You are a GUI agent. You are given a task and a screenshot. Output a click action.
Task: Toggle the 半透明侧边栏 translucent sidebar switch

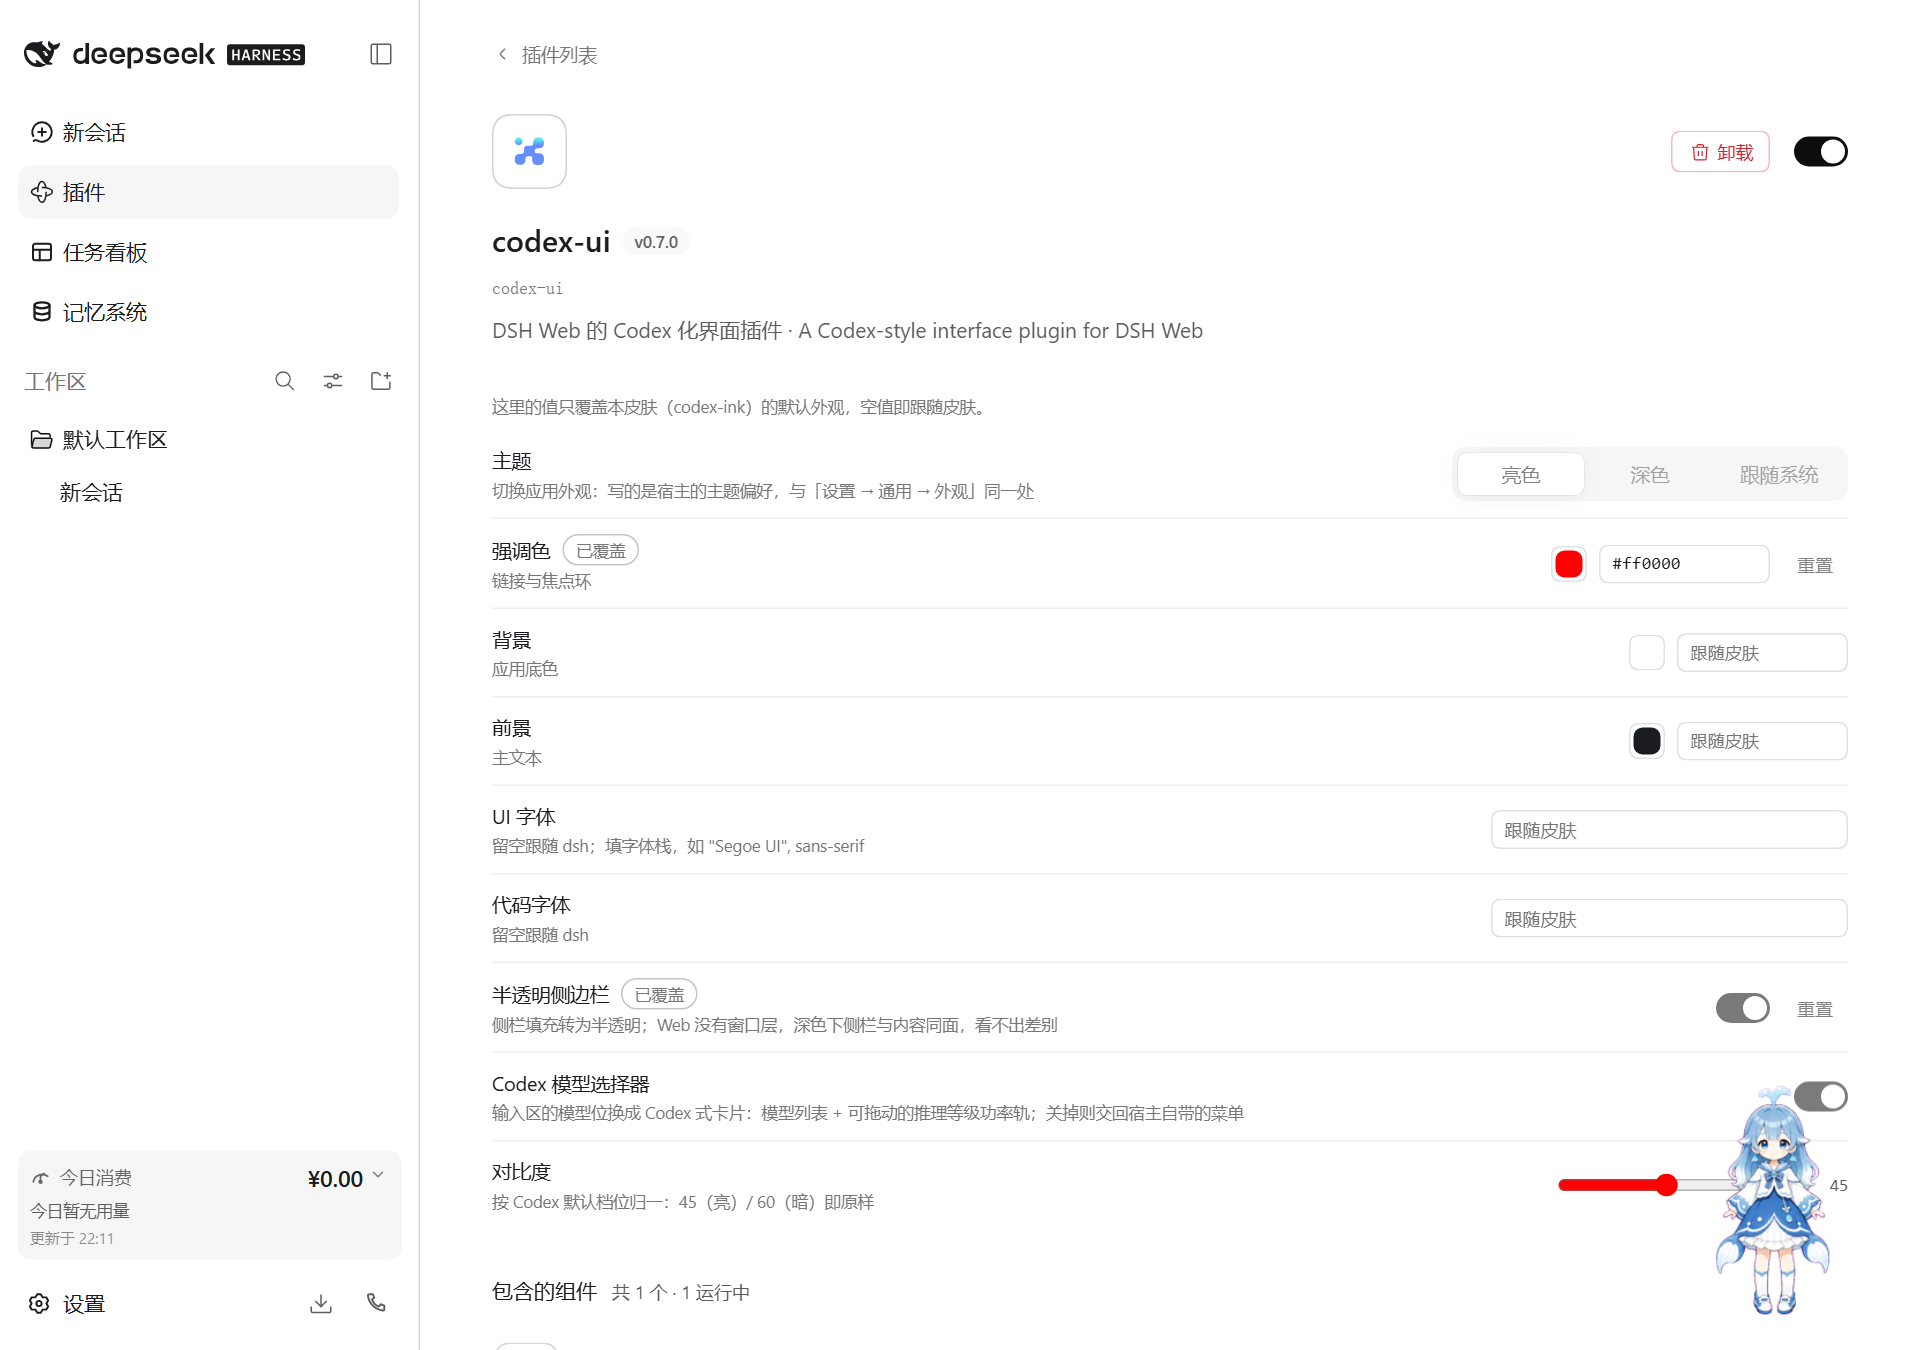(1742, 1008)
